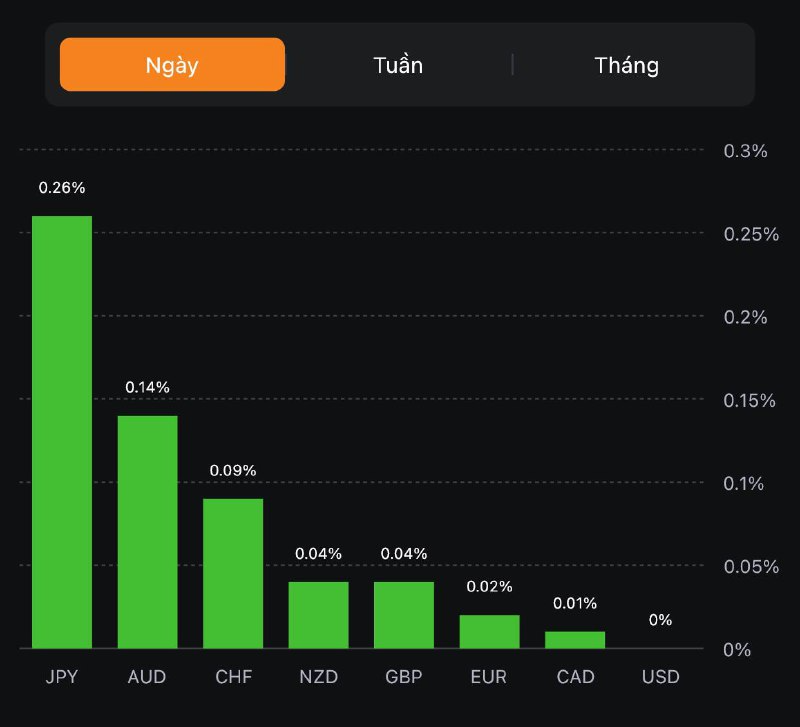Click the CHF green bar
Image resolution: width=800 pixels, height=727 pixels.
tap(233, 573)
